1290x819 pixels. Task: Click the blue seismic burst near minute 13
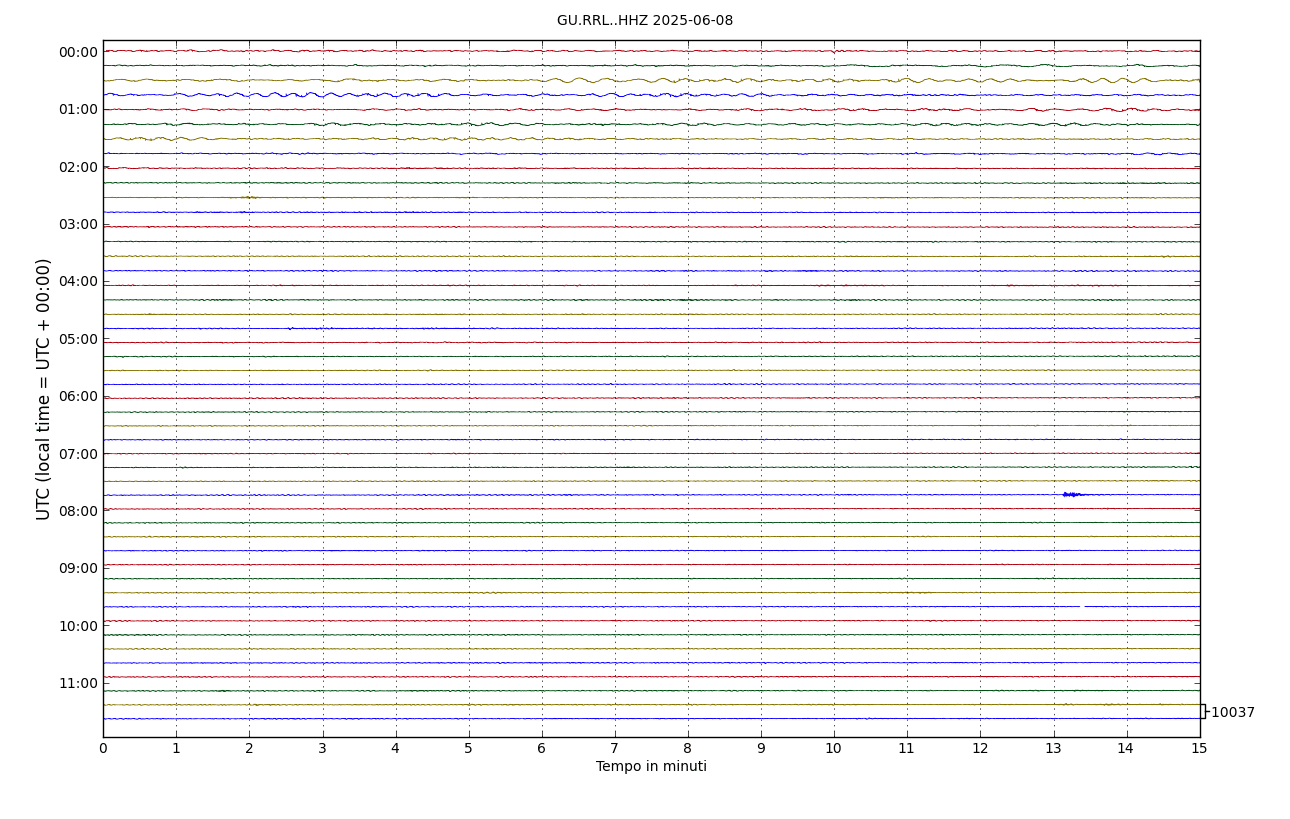click(x=1072, y=494)
